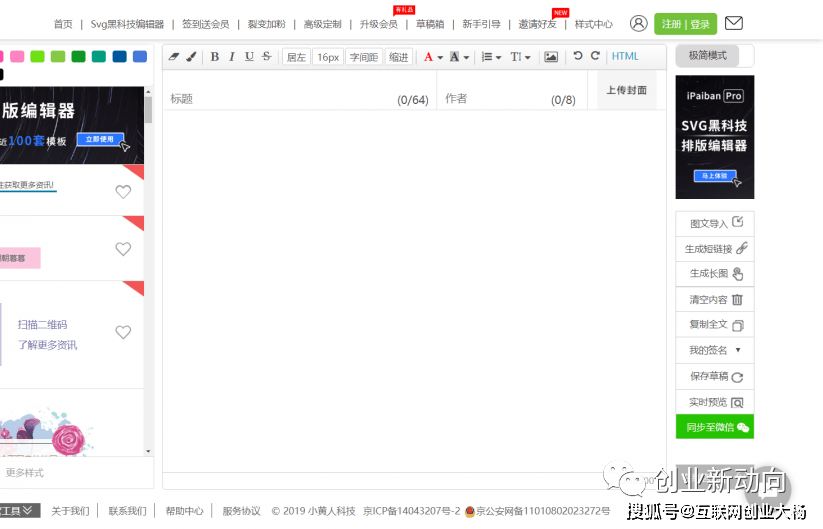Switch to HTML source mode
Screen dimensions: 823x529
click(625, 56)
